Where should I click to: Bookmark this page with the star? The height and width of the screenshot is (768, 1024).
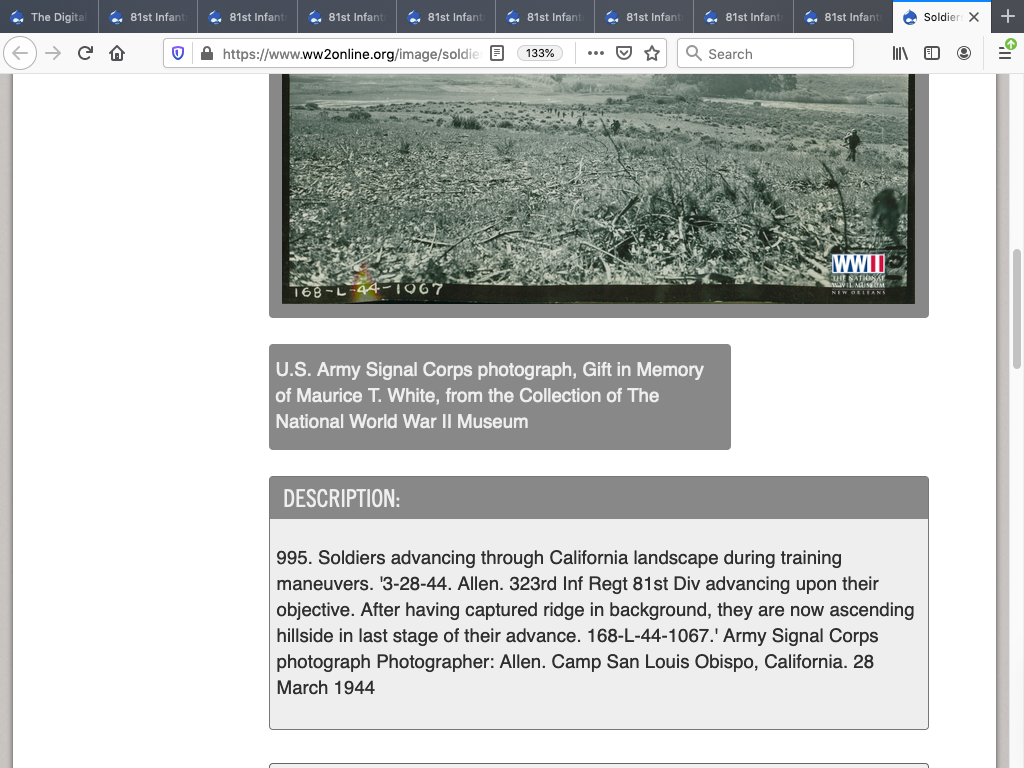click(x=652, y=53)
